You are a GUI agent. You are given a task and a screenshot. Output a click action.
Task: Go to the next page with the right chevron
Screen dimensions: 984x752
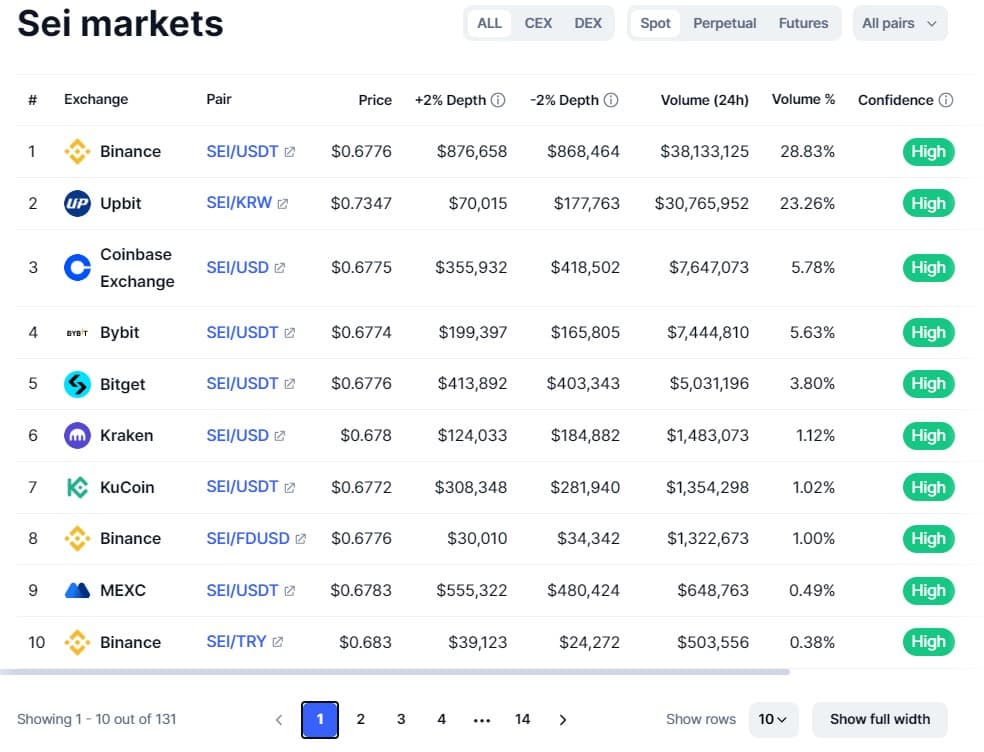563,719
